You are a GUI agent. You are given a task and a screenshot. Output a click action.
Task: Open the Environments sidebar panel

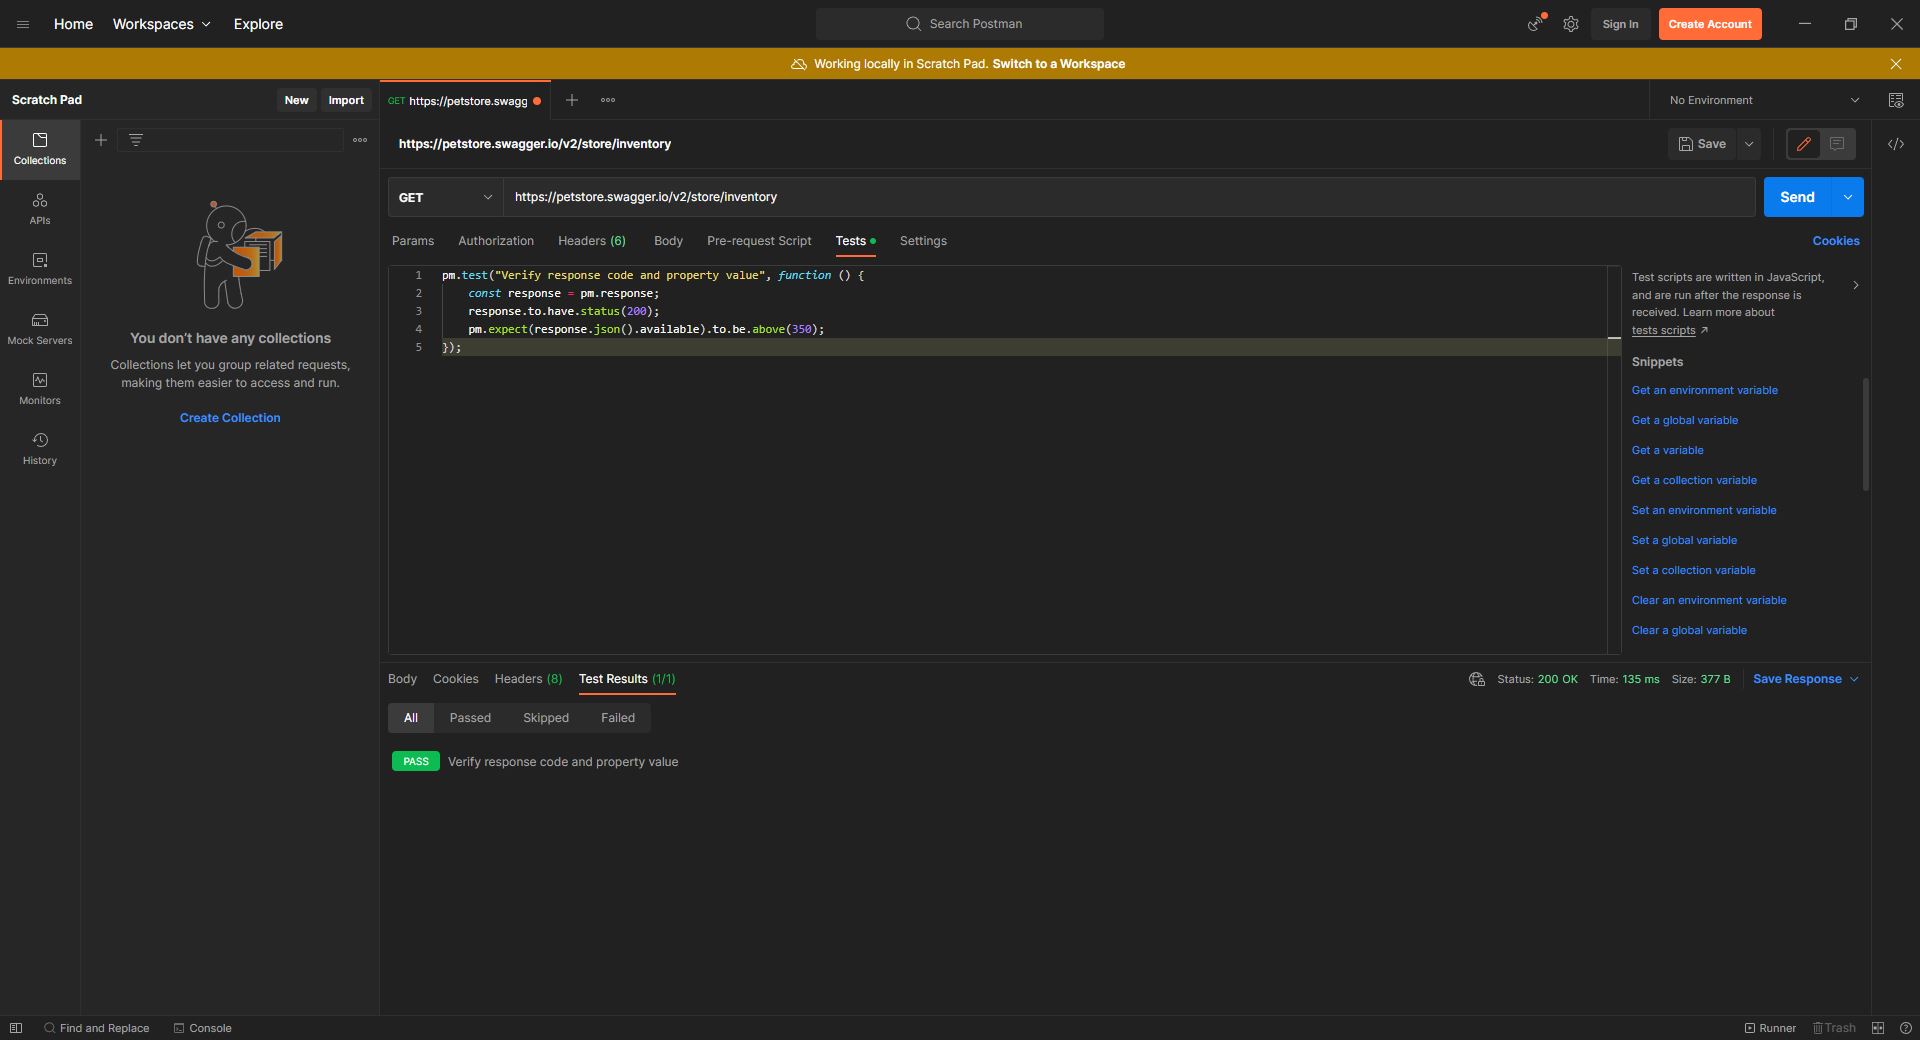coord(40,269)
